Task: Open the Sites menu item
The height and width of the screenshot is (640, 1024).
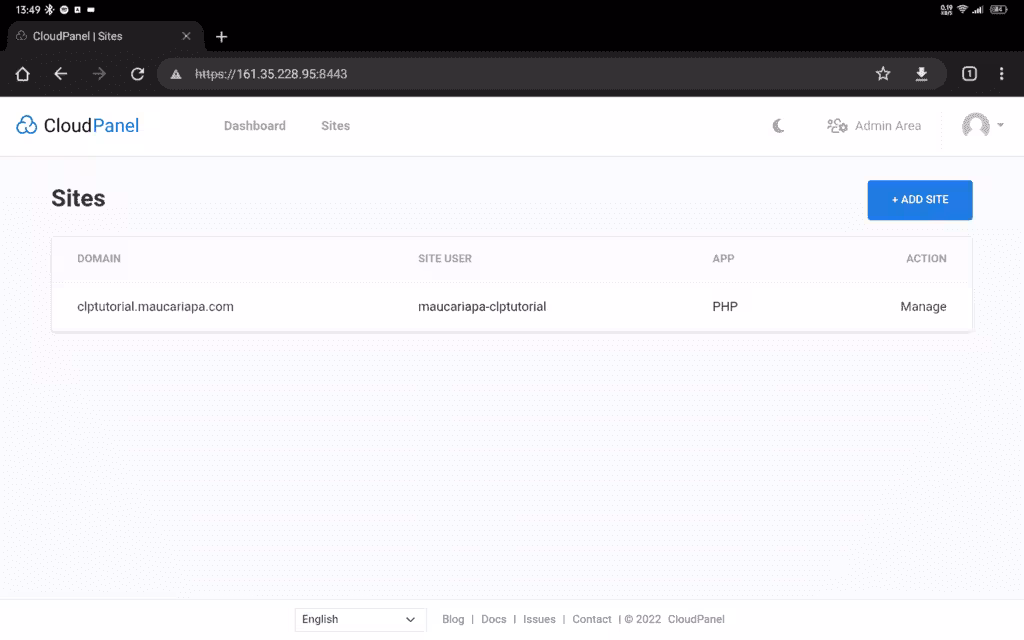Action: pyautogui.click(x=336, y=125)
